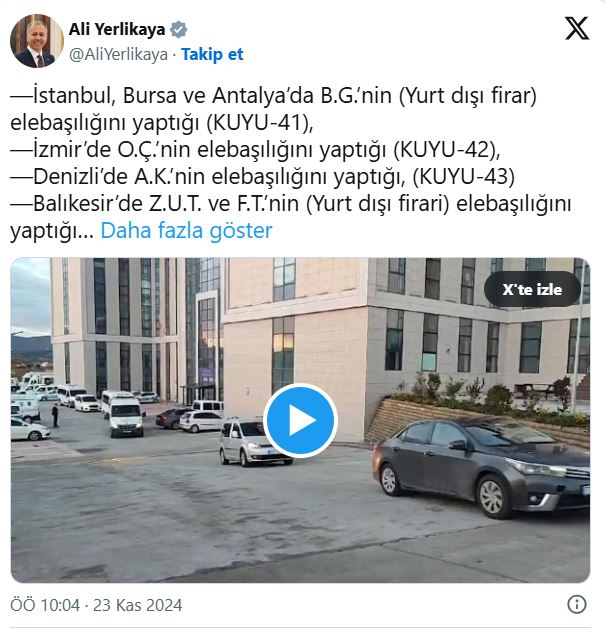Image resolution: width=606 pixels, height=630 pixels.
Task: Click the circled info icon below the video
Action: click(x=577, y=604)
